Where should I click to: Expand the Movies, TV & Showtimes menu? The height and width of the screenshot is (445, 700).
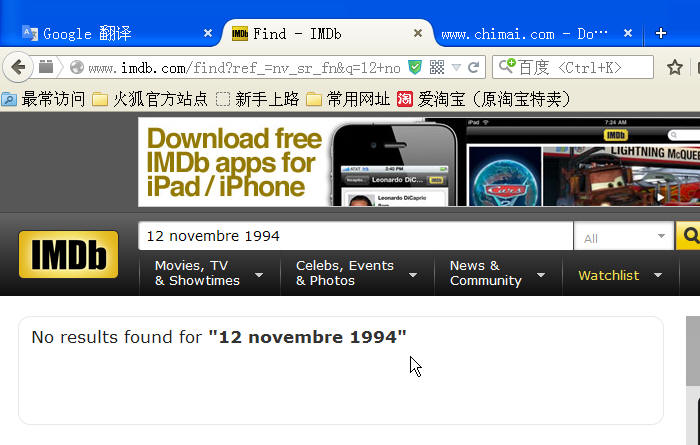point(209,273)
